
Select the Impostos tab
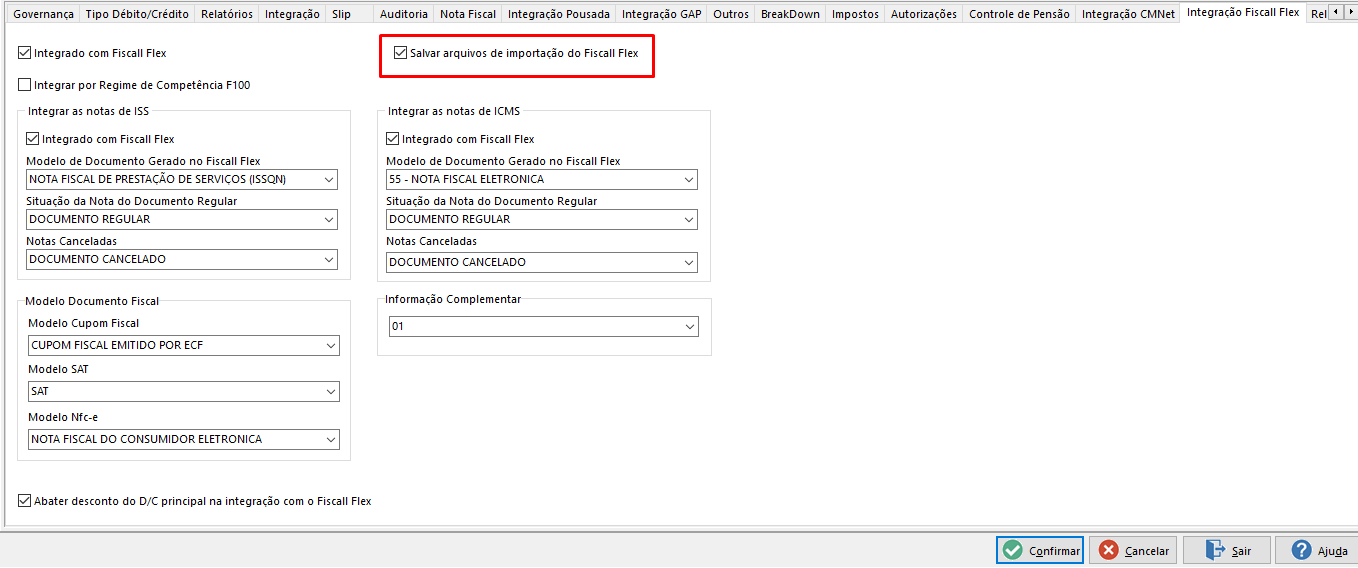coord(855,14)
